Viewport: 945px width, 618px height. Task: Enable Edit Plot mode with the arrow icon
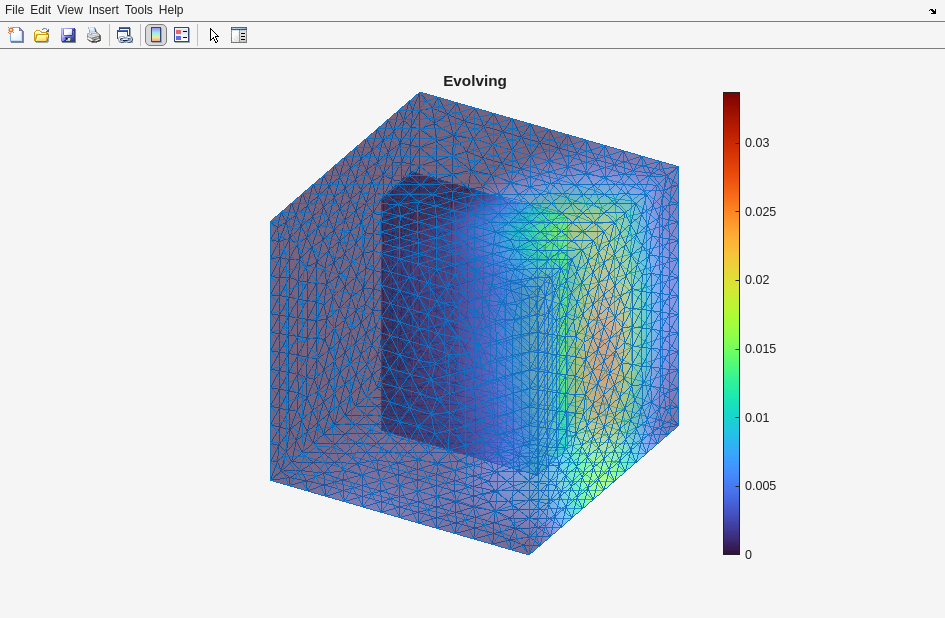[213, 35]
